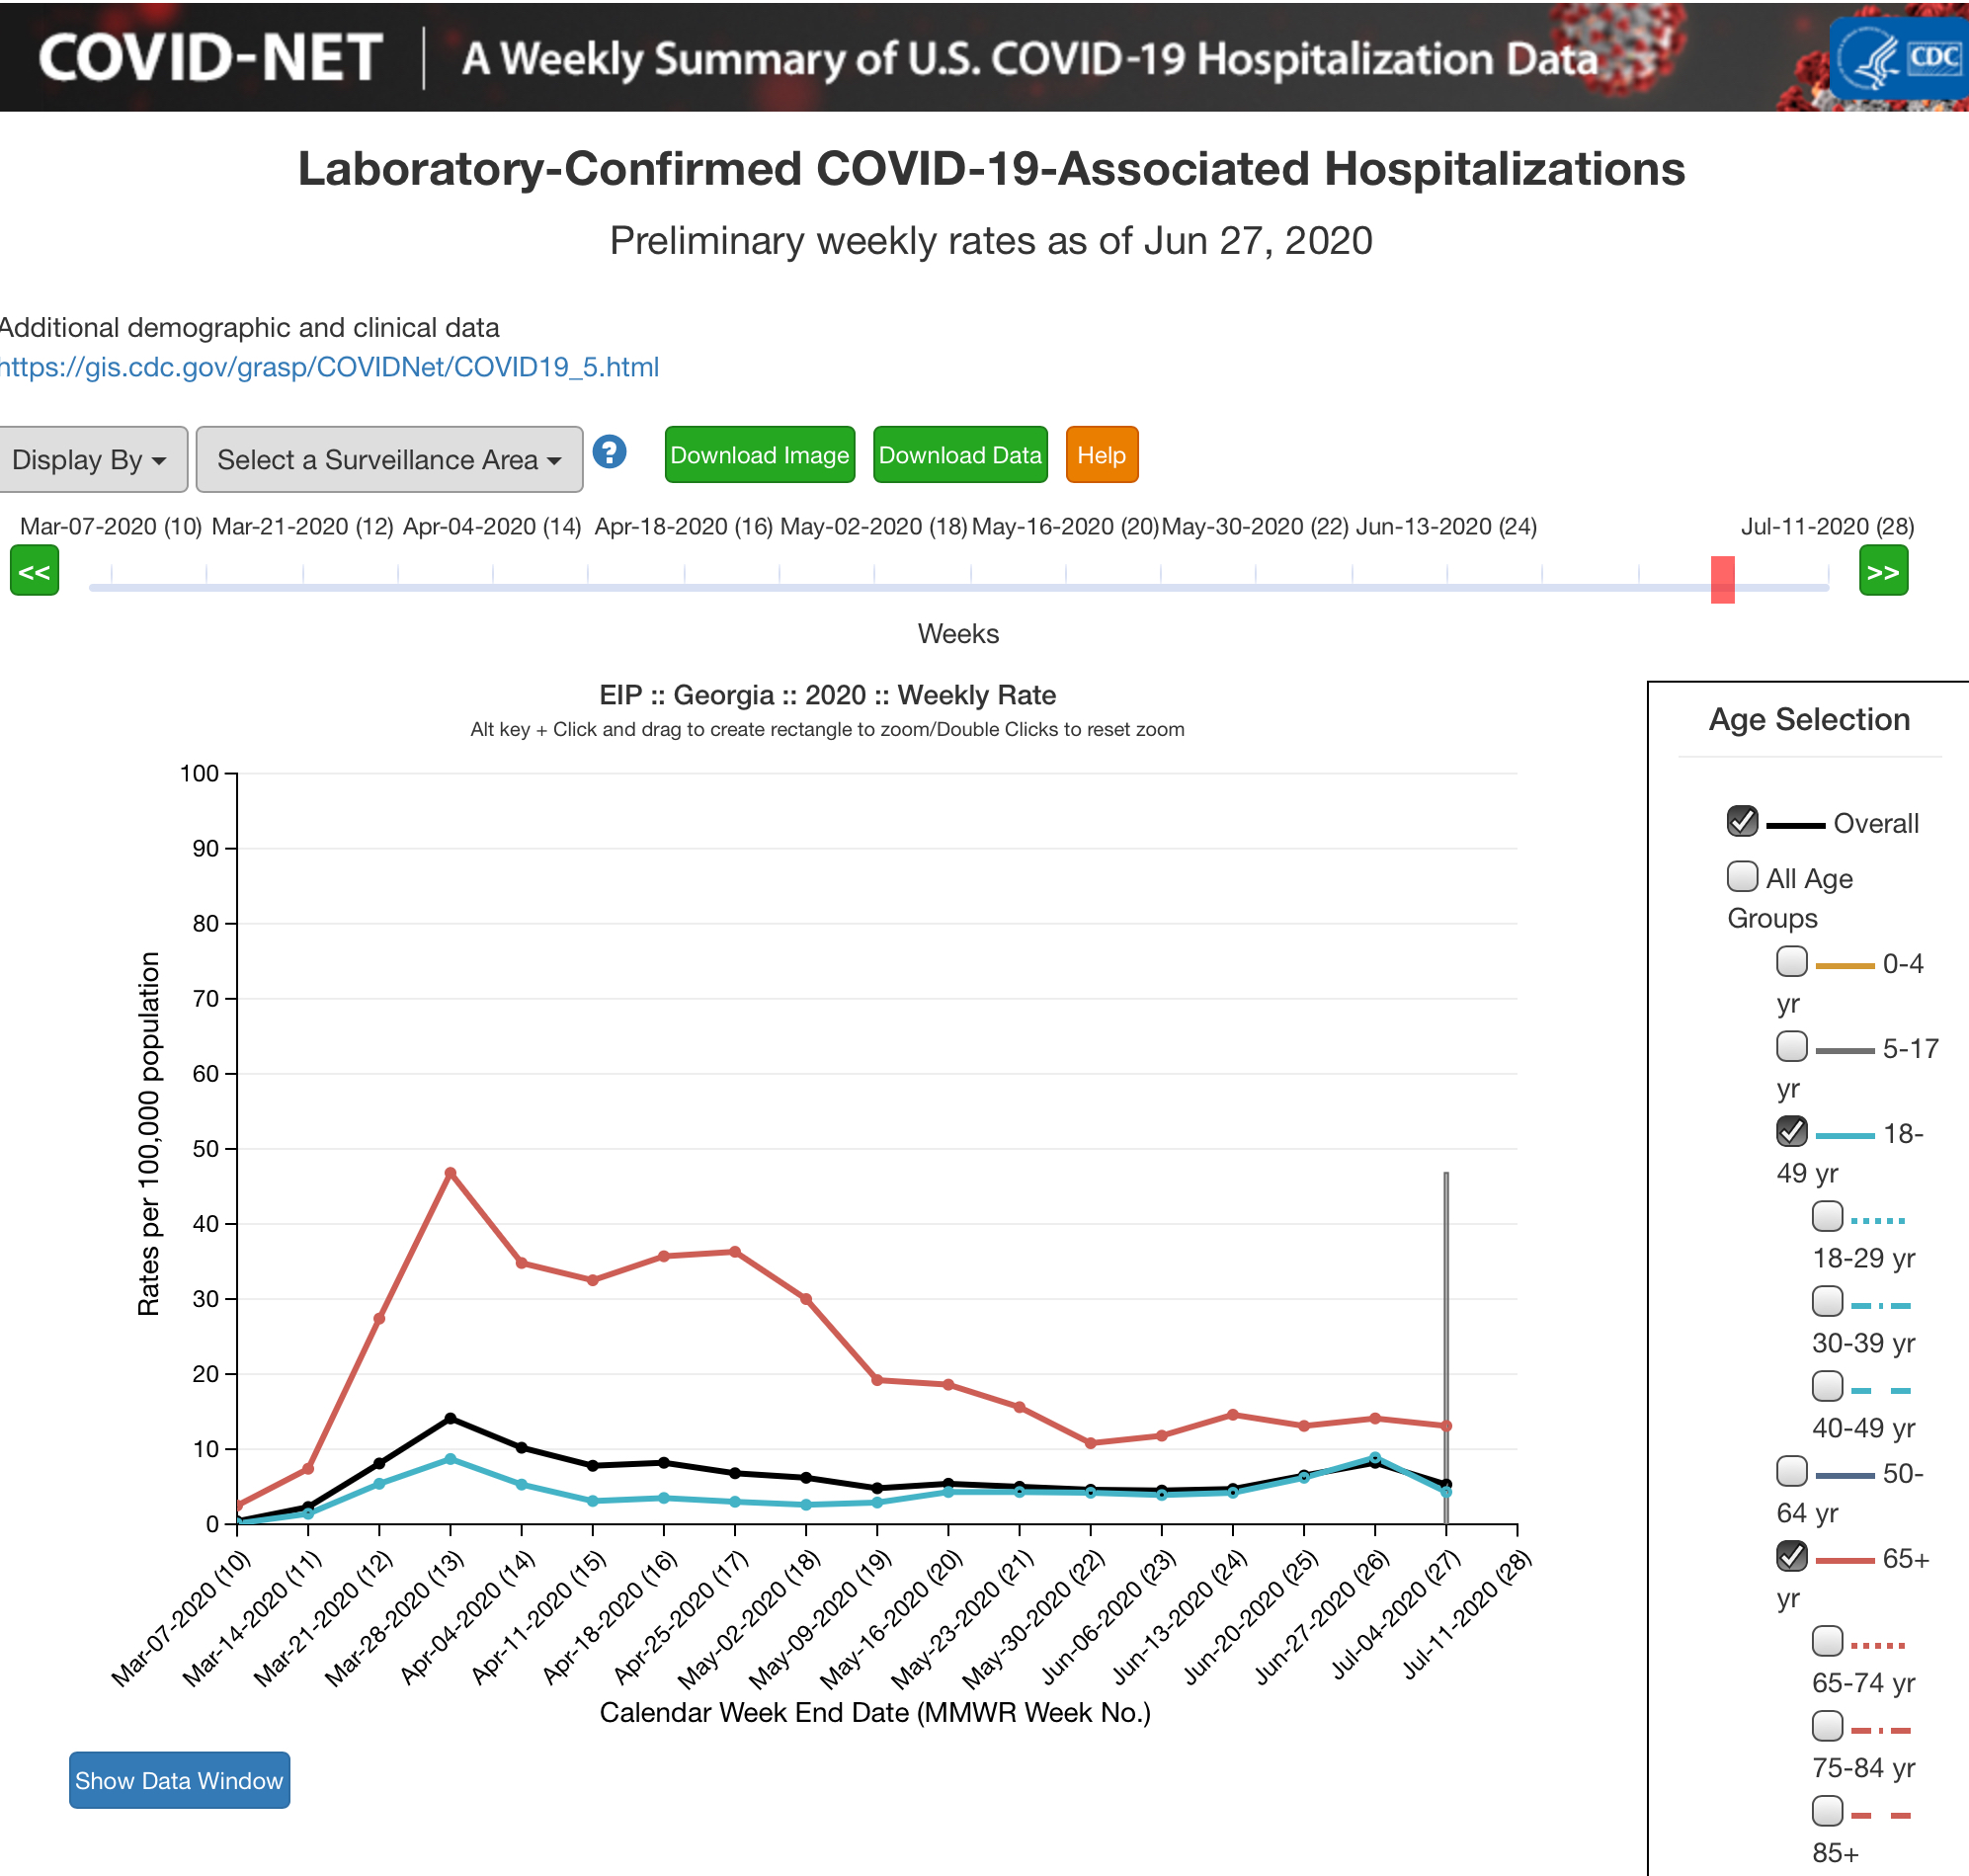
Task: Click the weeks slider track near Apr-04-2020 (14)
Action: [x=493, y=587]
